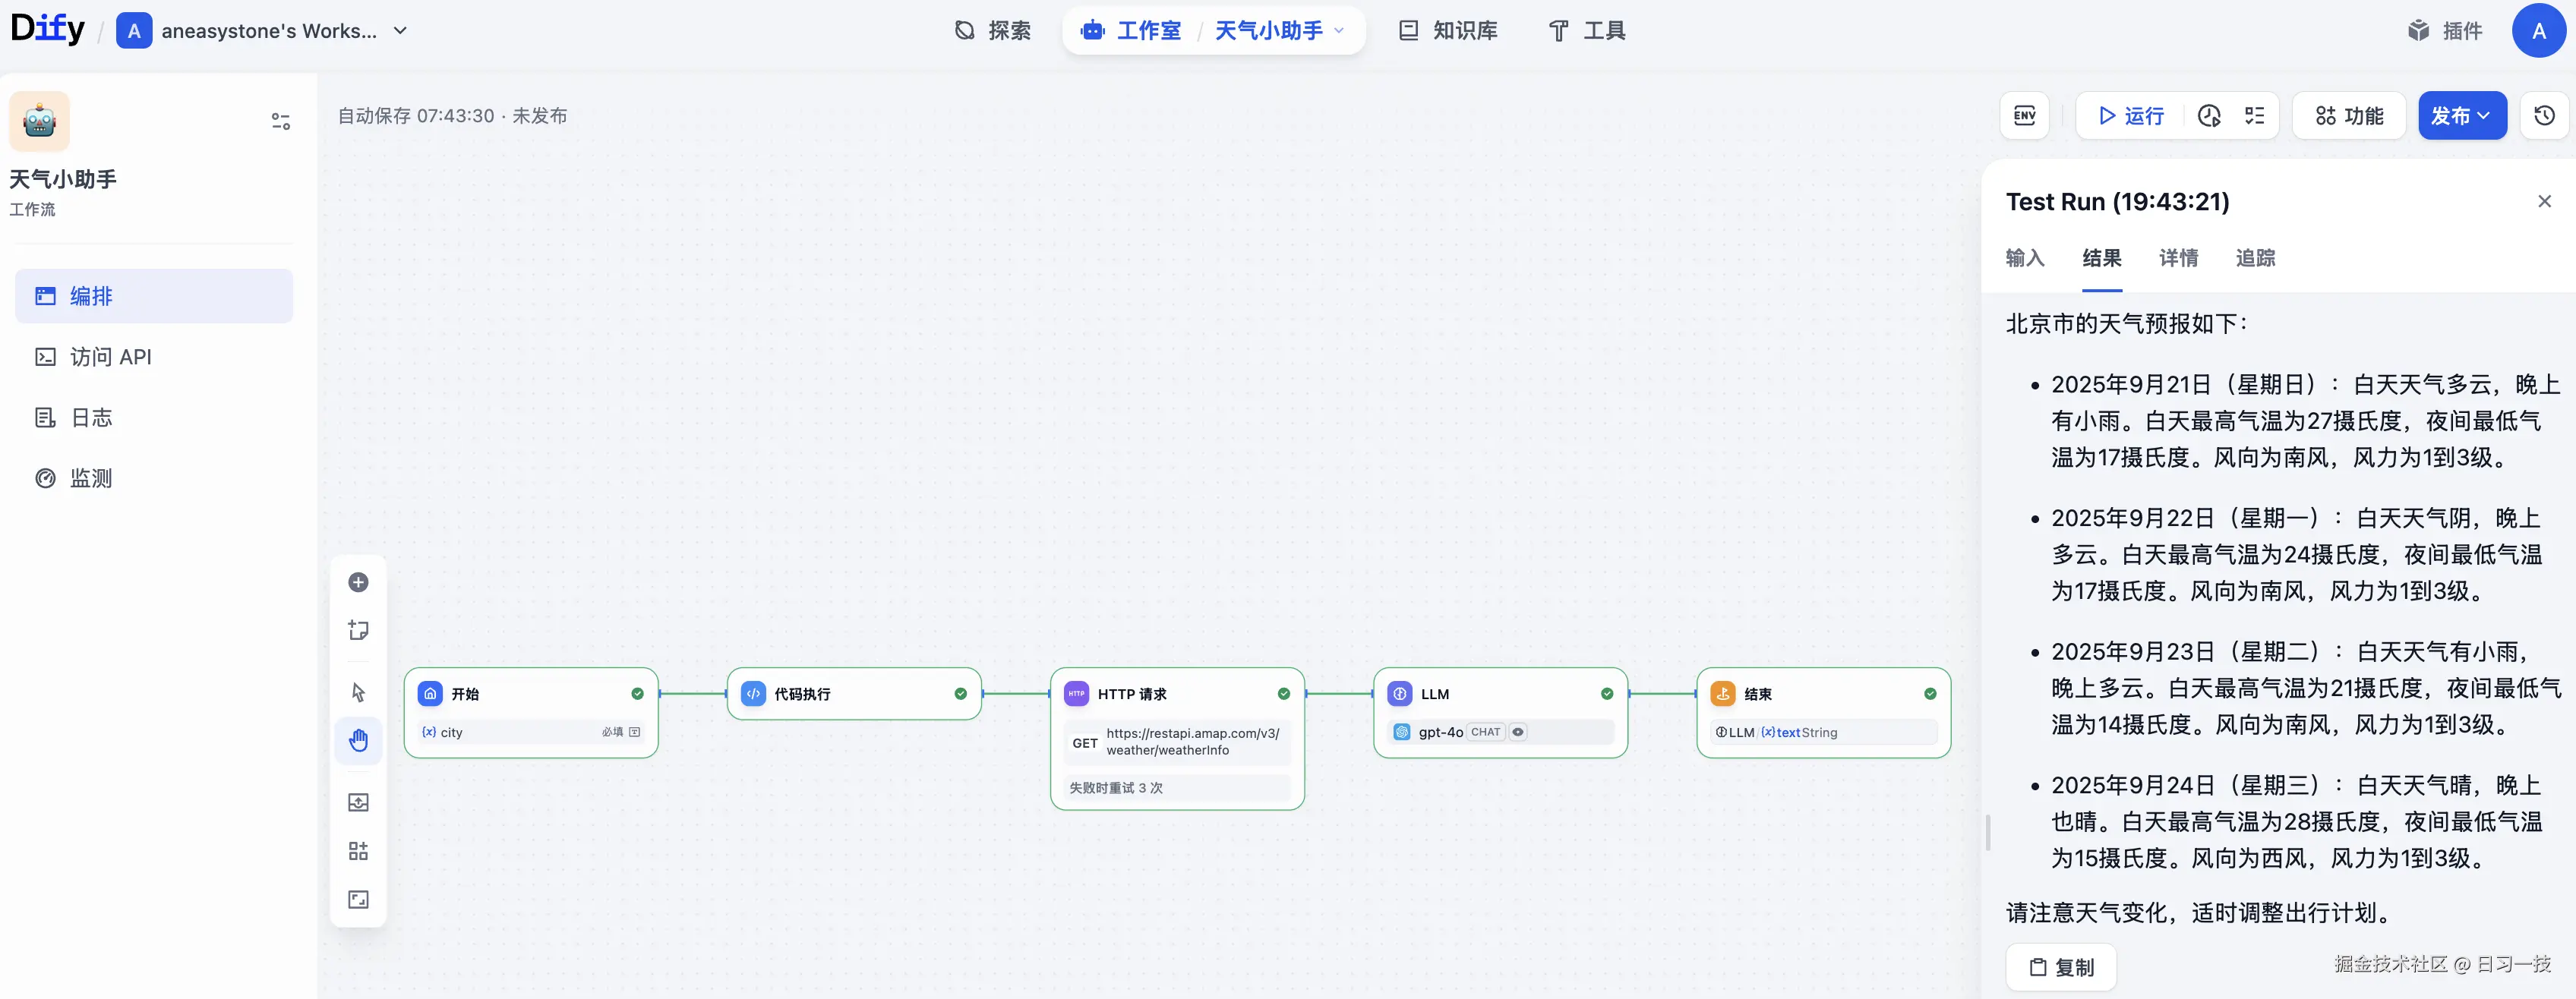Select the 日志 item in left sidebar

point(90,417)
